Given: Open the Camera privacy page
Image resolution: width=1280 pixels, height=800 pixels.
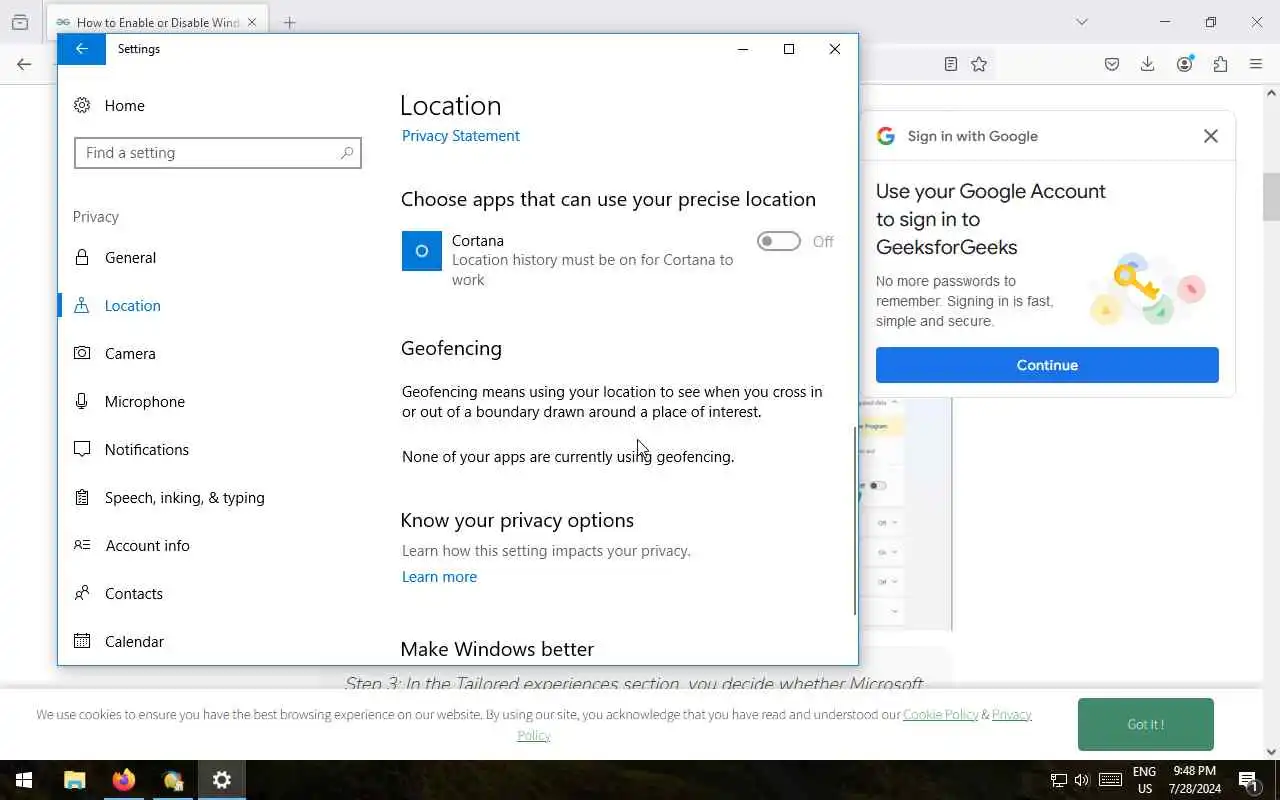Looking at the screenshot, I should [130, 353].
